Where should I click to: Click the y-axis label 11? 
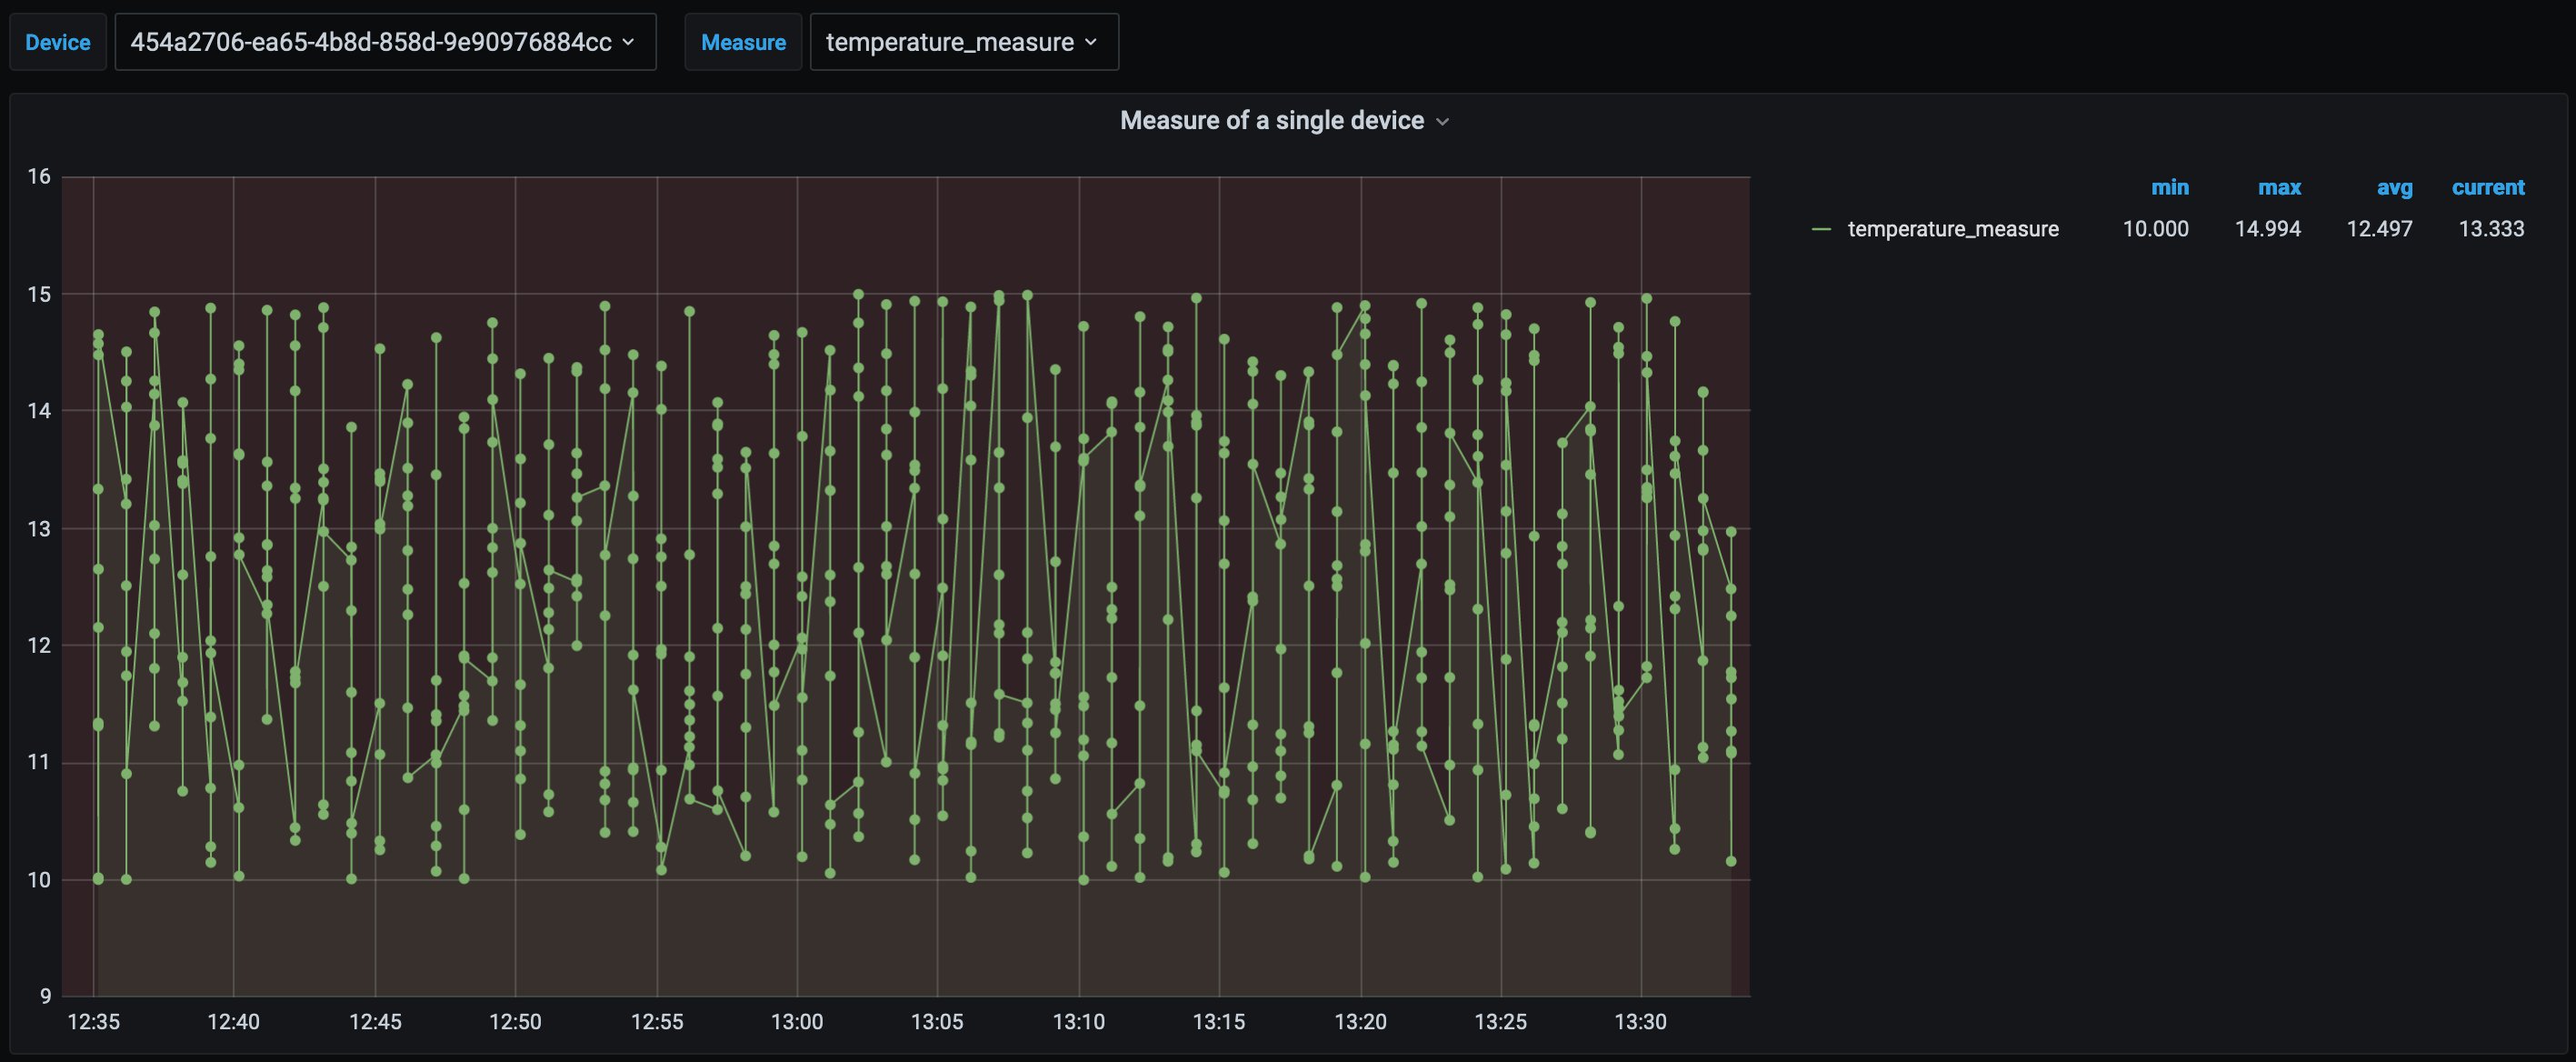pos(39,763)
